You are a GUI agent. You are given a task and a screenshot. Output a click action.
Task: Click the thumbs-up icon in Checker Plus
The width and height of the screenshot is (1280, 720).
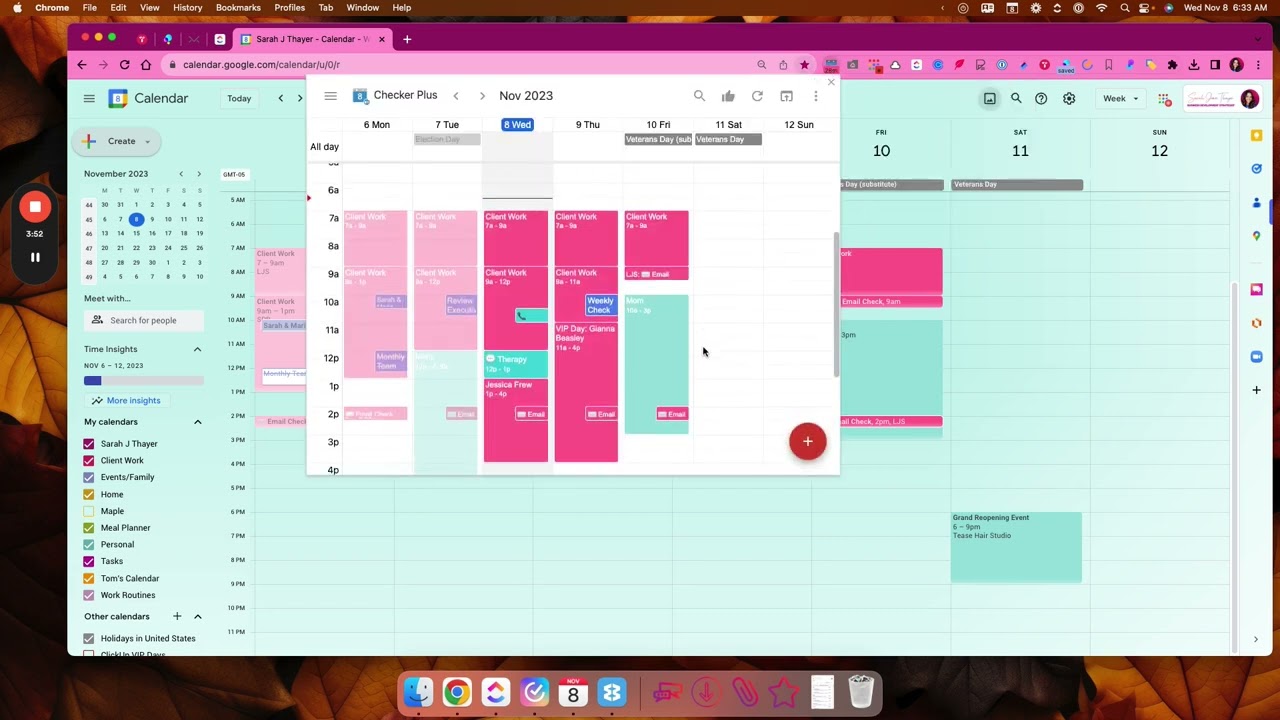click(728, 96)
